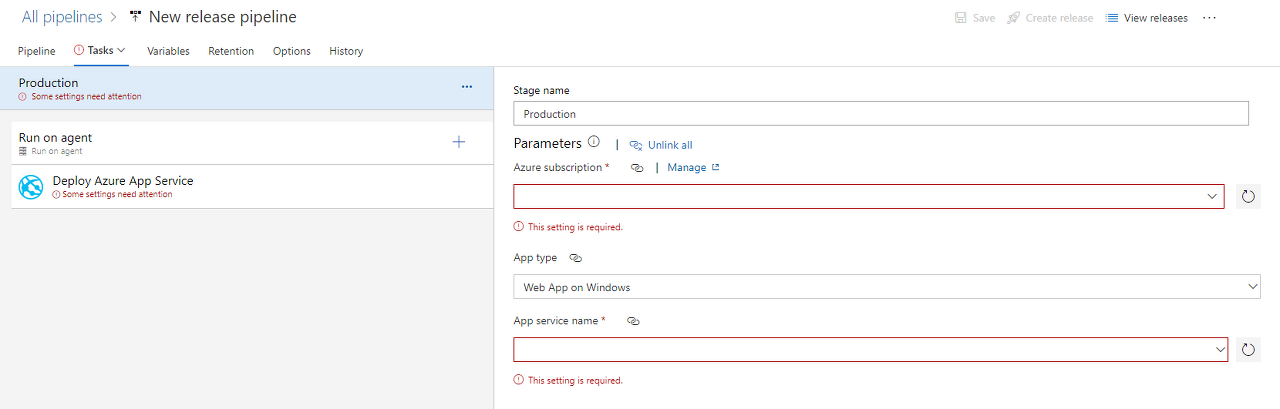Click the Unlink all link
This screenshot has width=1280, height=409.
pyautogui.click(x=670, y=145)
